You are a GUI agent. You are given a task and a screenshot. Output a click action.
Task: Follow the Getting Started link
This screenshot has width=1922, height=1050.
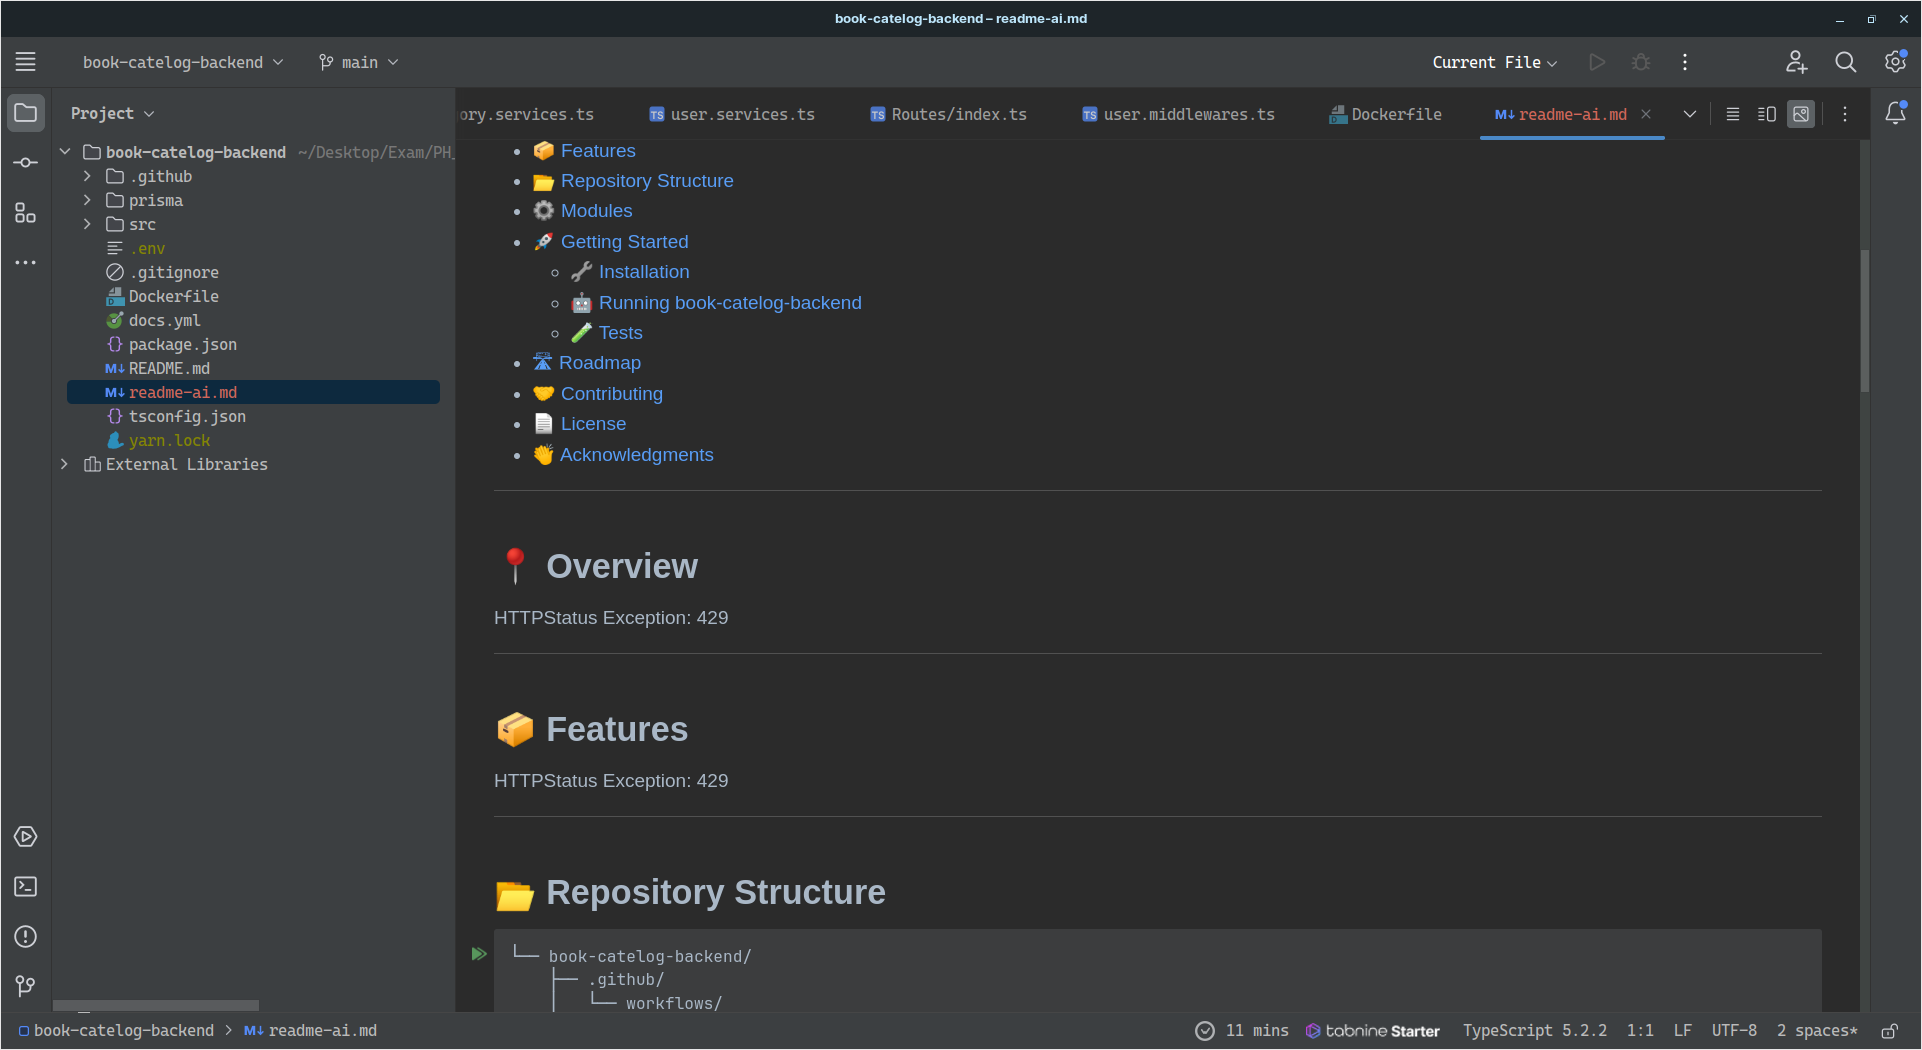(624, 242)
